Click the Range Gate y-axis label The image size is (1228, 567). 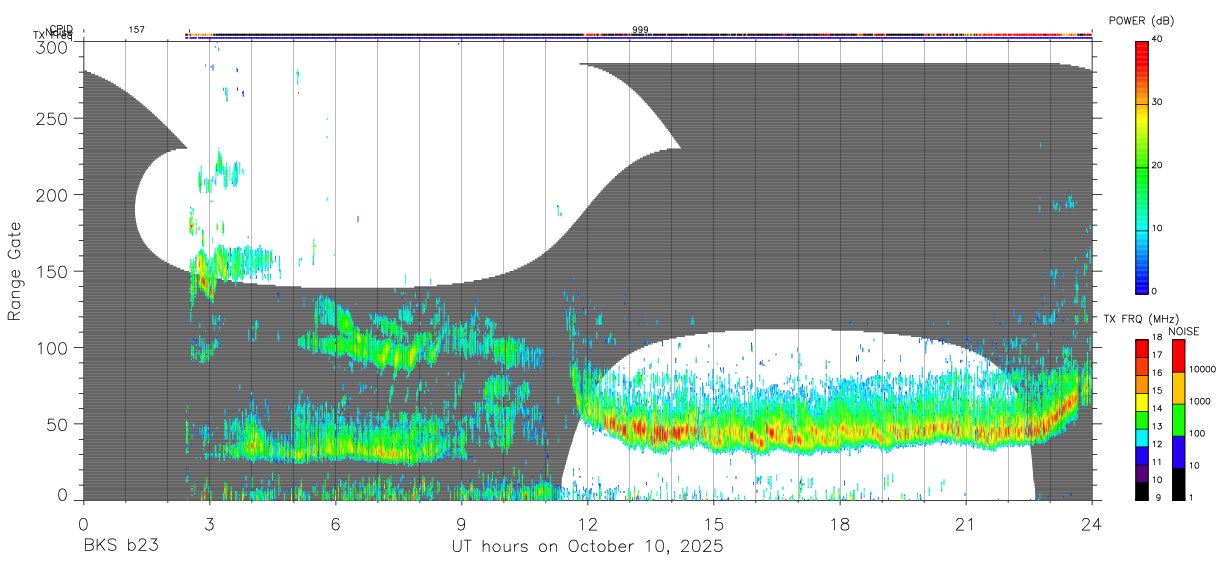pyautogui.click(x=15, y=271)
